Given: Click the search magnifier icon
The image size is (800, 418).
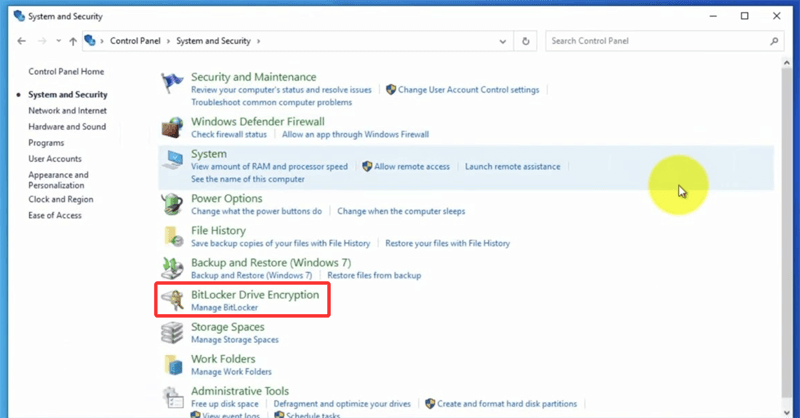Looking at the screenshot, I should (x=774, y=41).
